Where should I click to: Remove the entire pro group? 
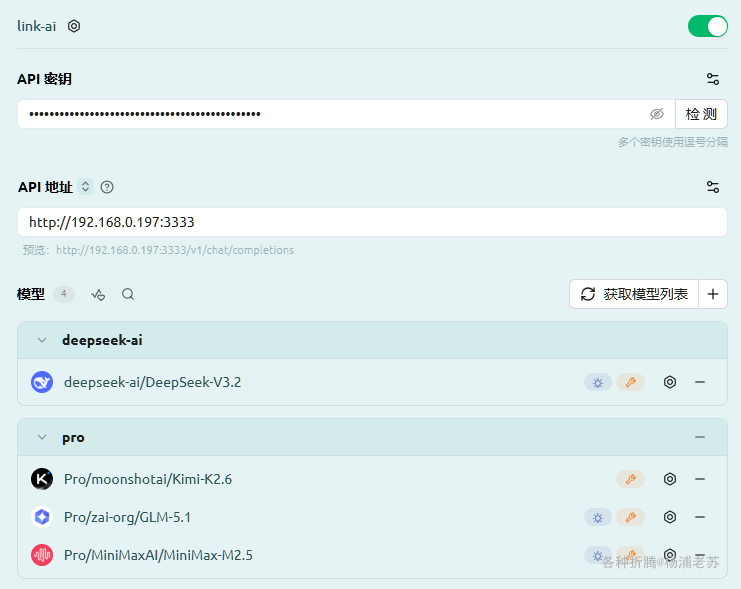coord(700,437)
